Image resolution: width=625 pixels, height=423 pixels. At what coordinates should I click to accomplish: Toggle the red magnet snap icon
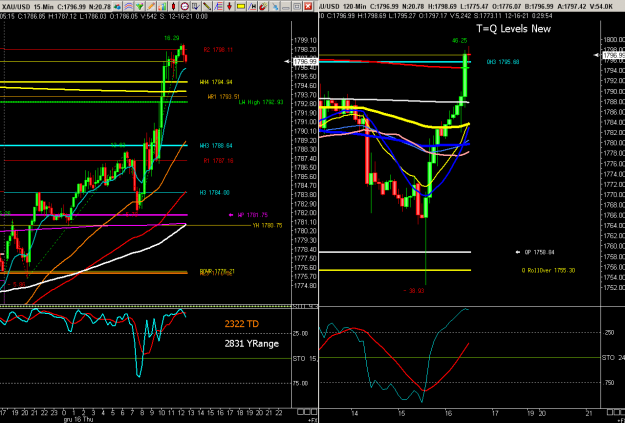[263, 6]
